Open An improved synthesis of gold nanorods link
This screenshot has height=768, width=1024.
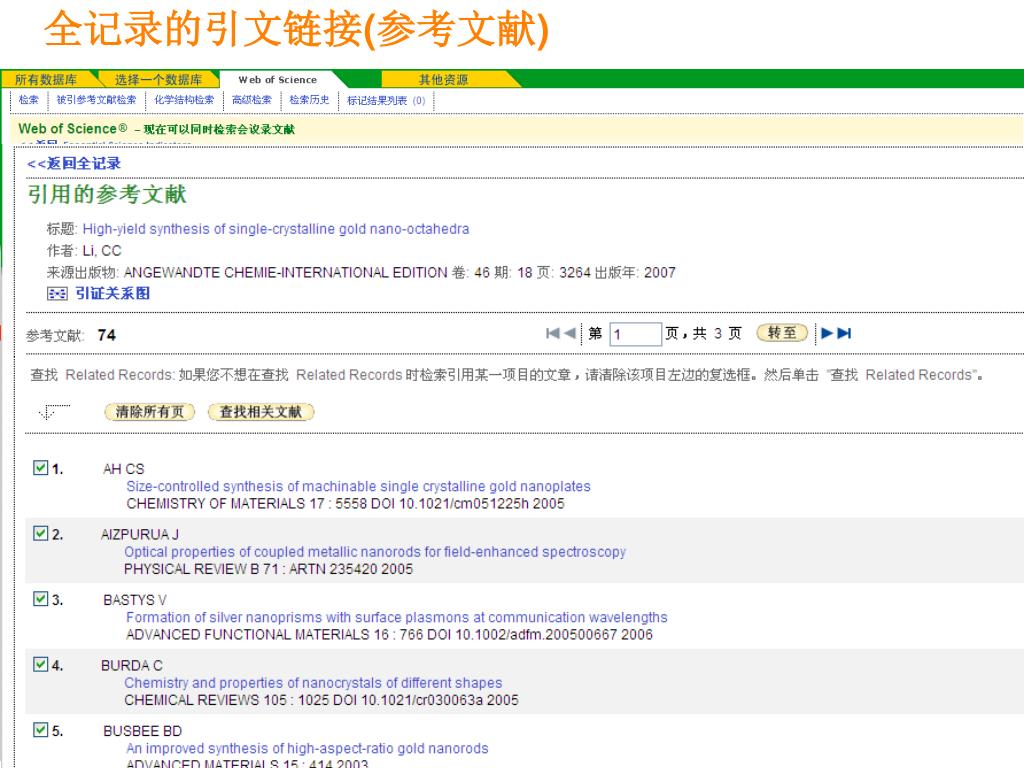click(x=307, y=748)
